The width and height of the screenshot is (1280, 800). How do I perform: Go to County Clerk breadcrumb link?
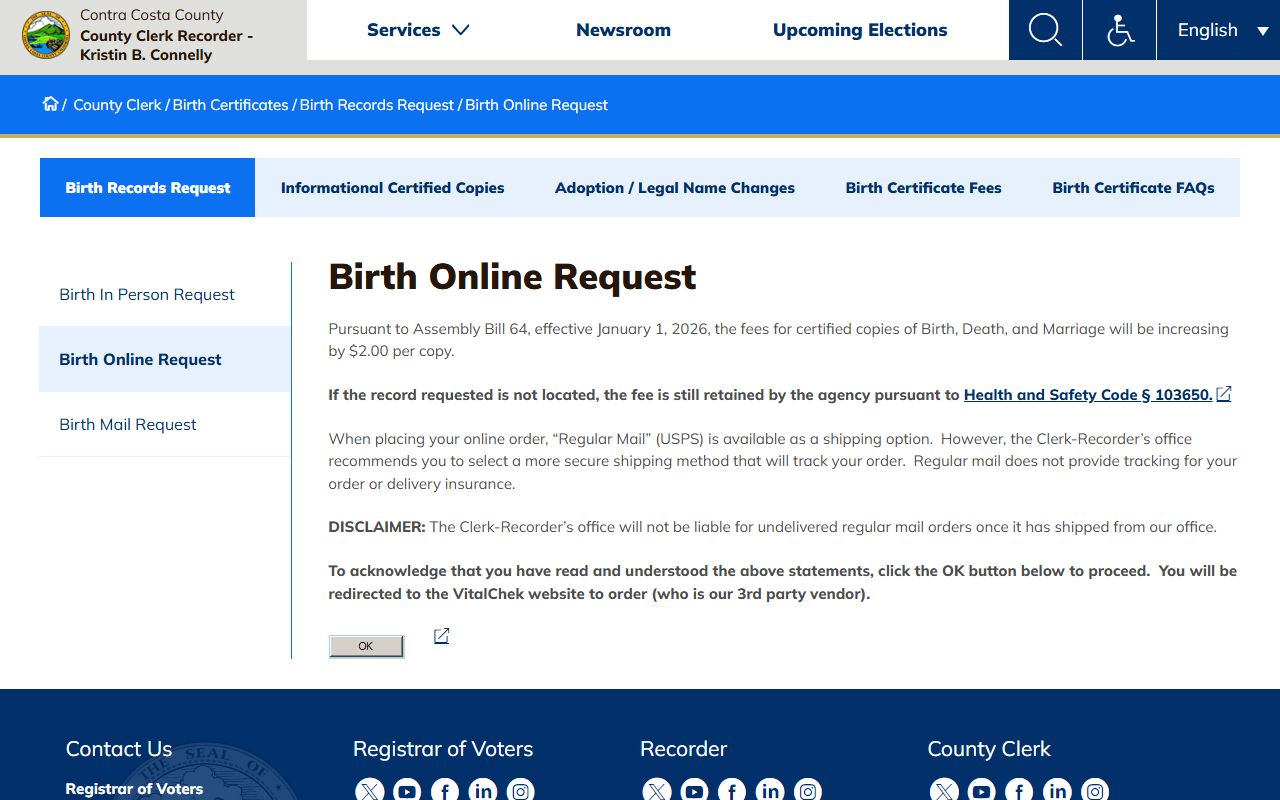pyautogui.click(x=117, y=104)
